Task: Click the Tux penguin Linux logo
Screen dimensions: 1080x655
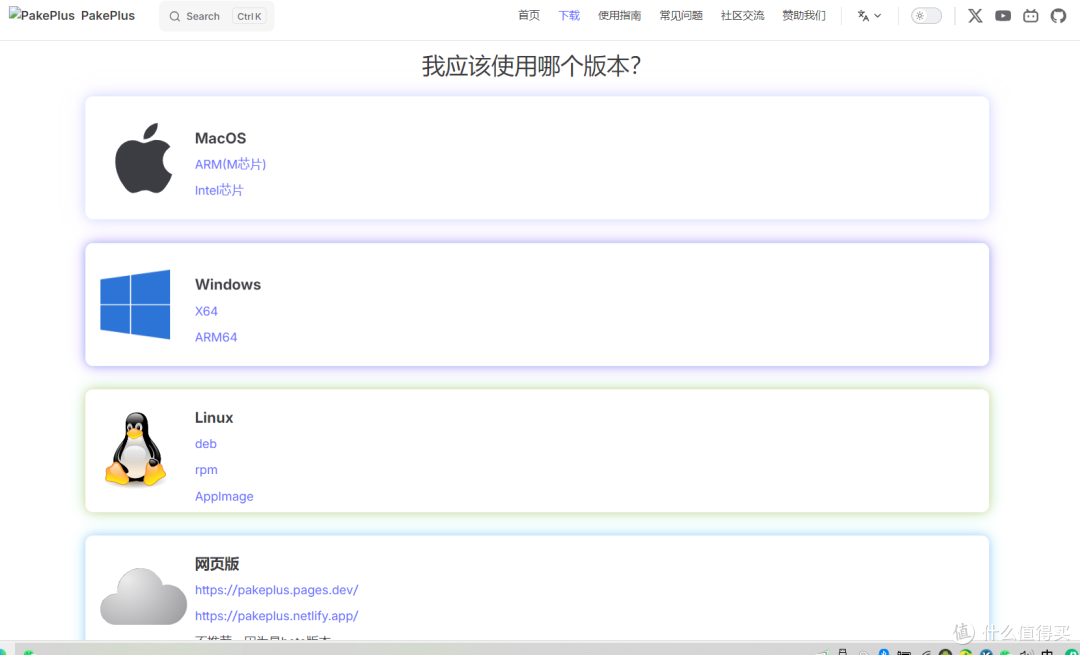Action: pos(136,448)
